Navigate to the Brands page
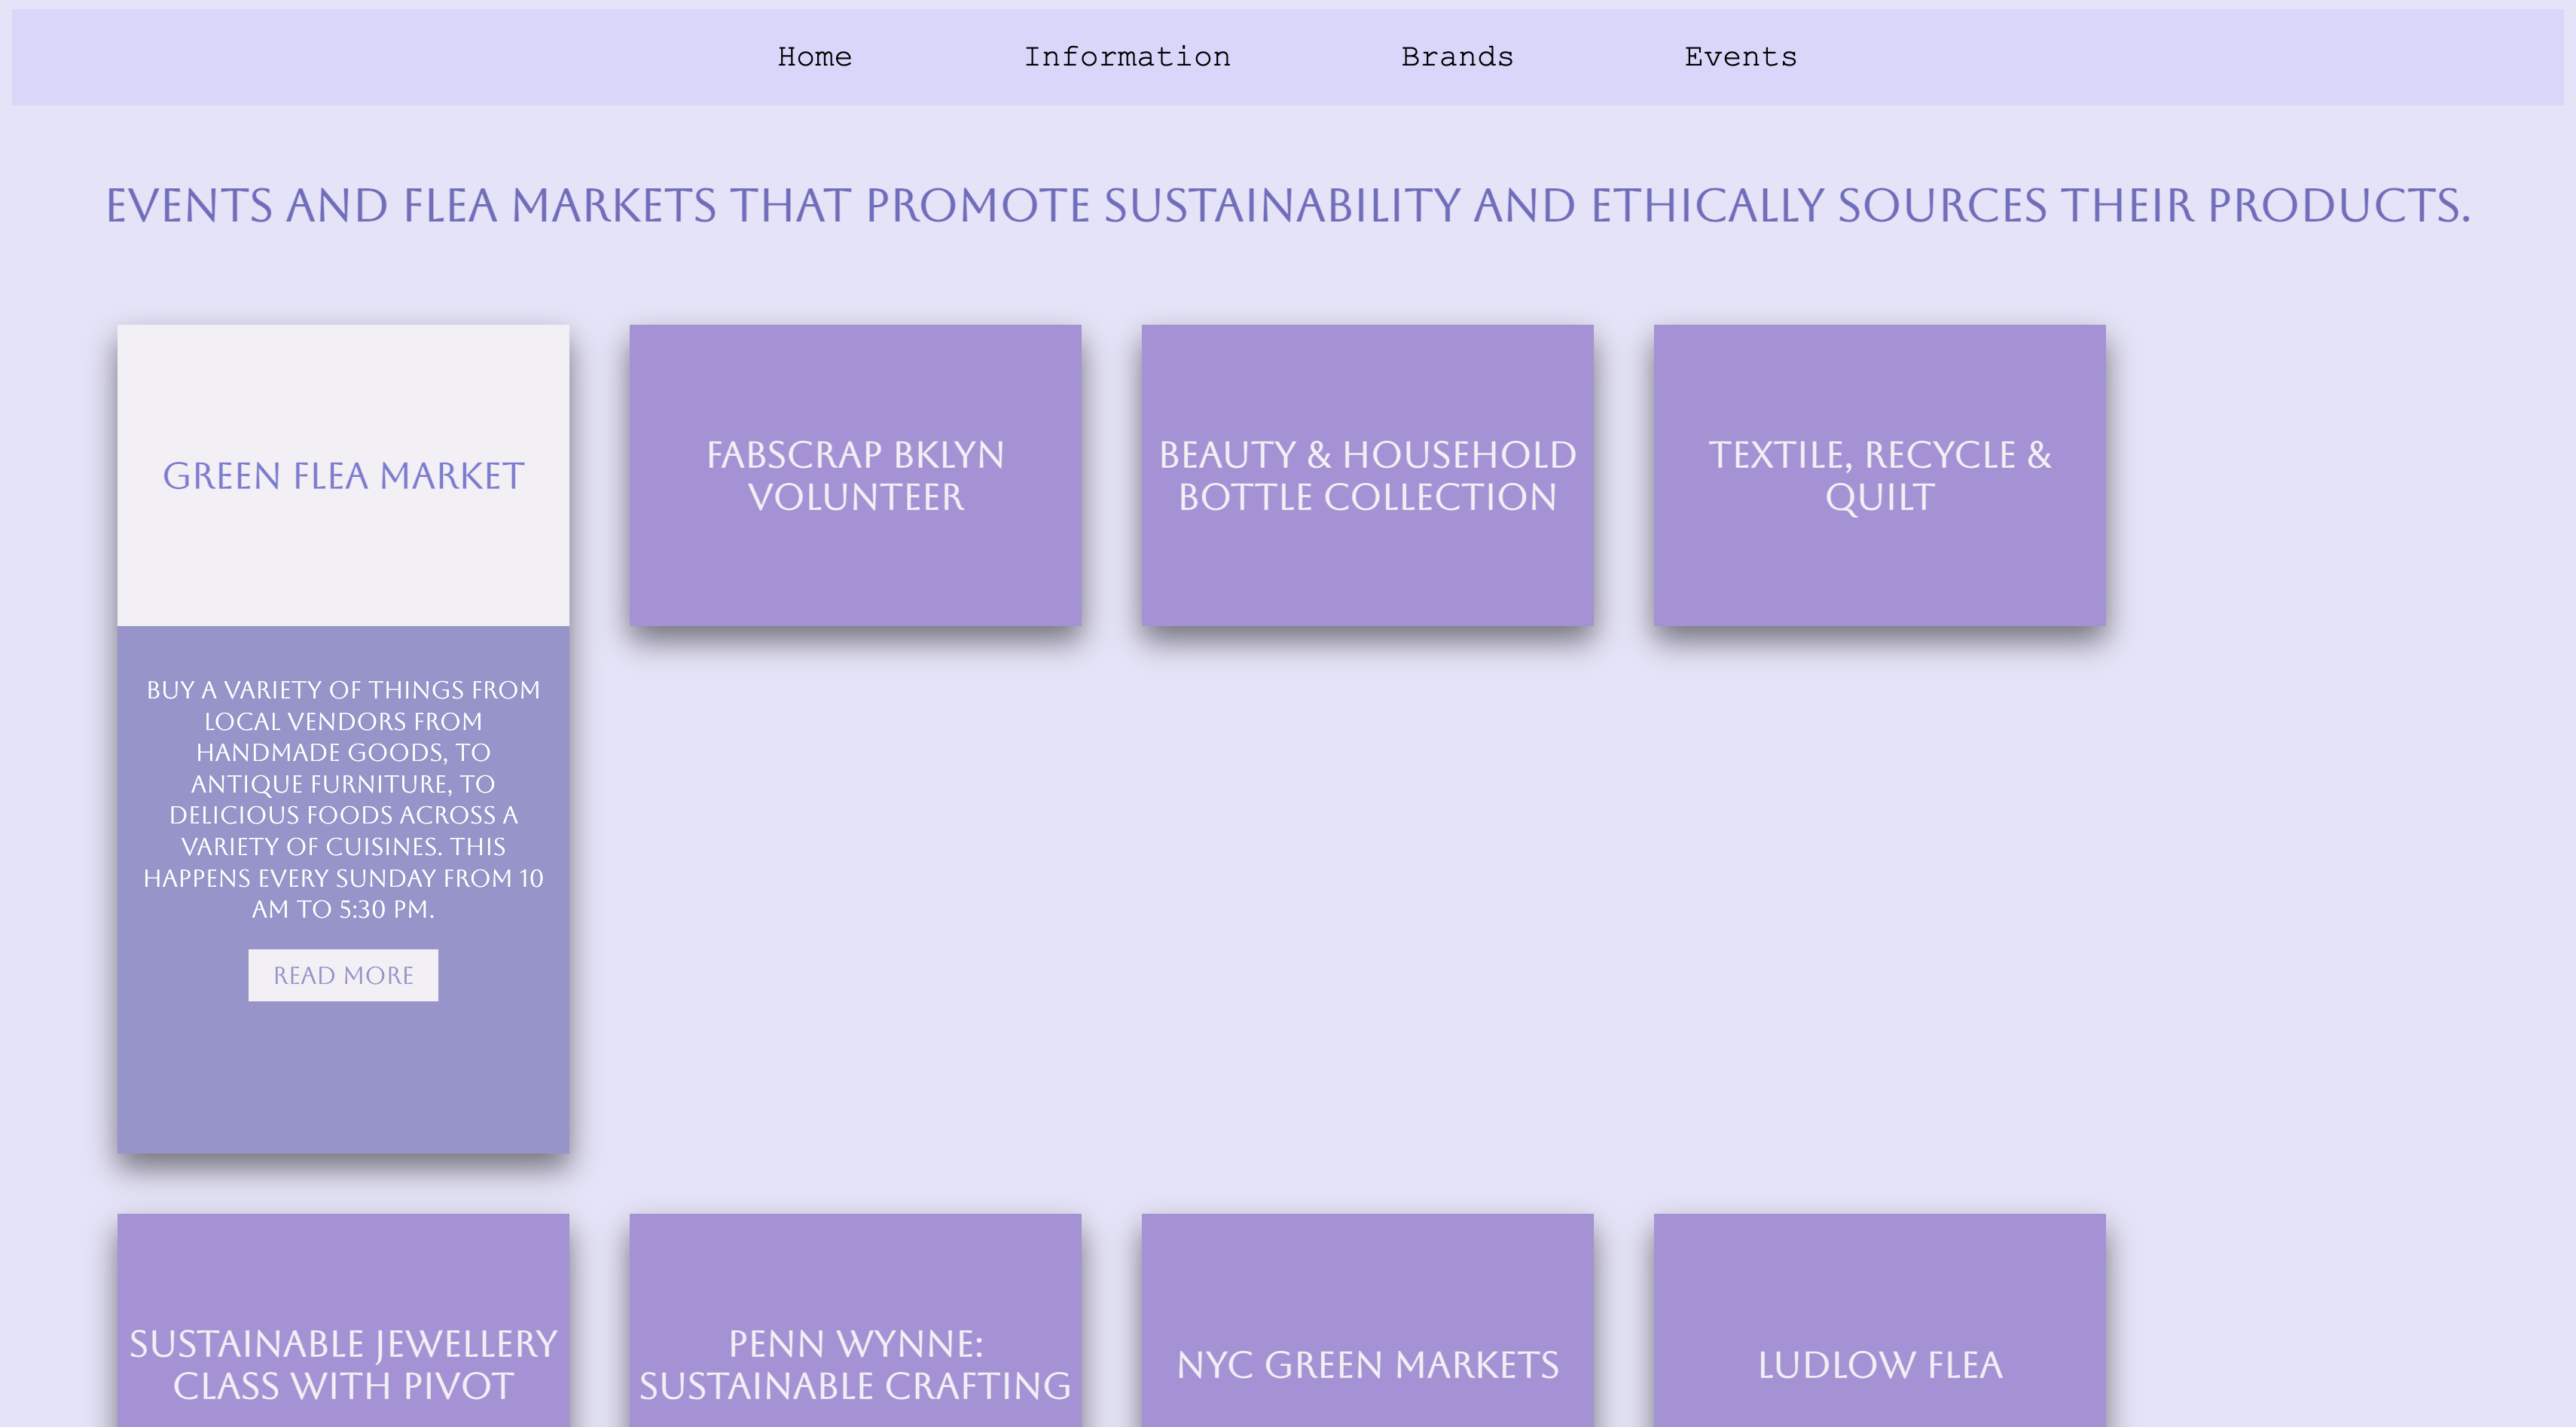 (1457, 57)
